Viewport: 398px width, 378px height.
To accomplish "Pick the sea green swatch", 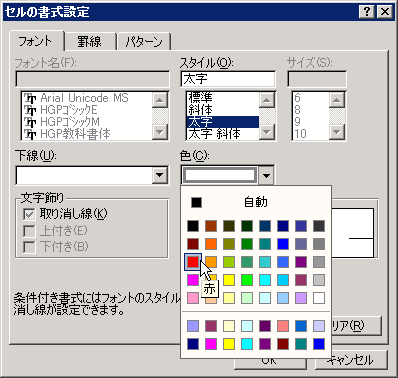I will click(247, 262).
